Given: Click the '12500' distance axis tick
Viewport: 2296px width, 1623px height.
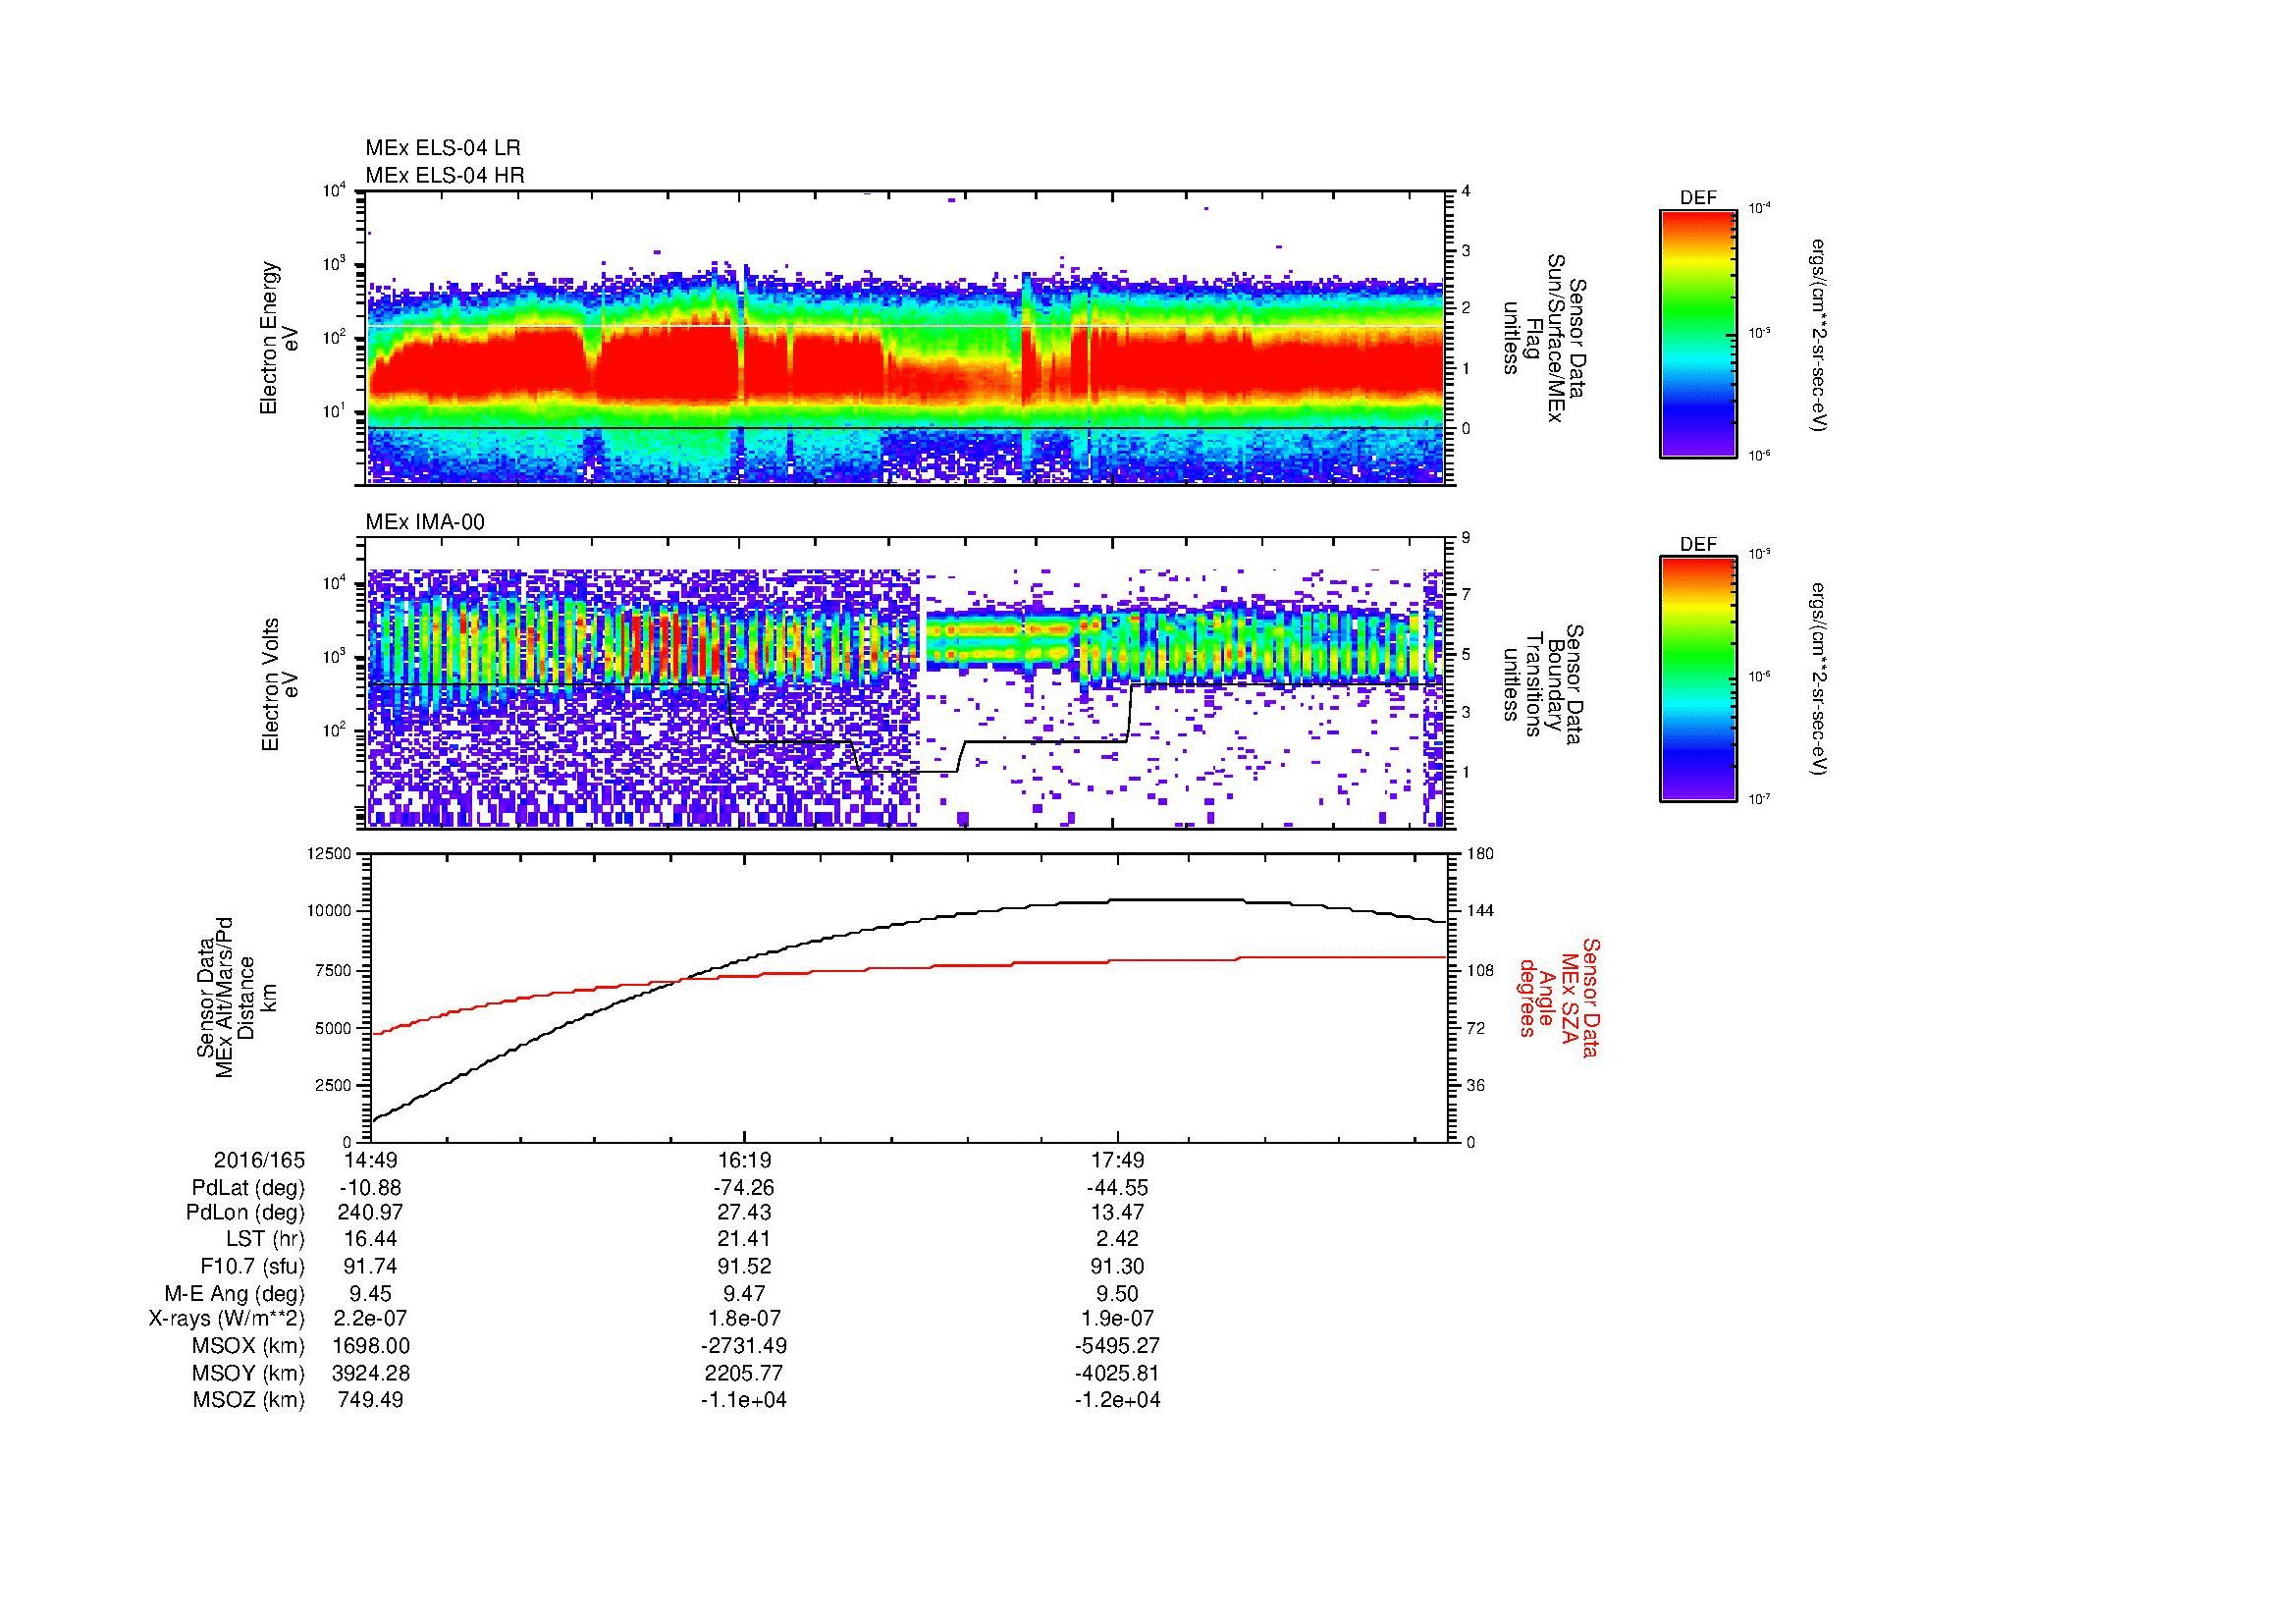Looking at the screenshot, I should 331,853.
